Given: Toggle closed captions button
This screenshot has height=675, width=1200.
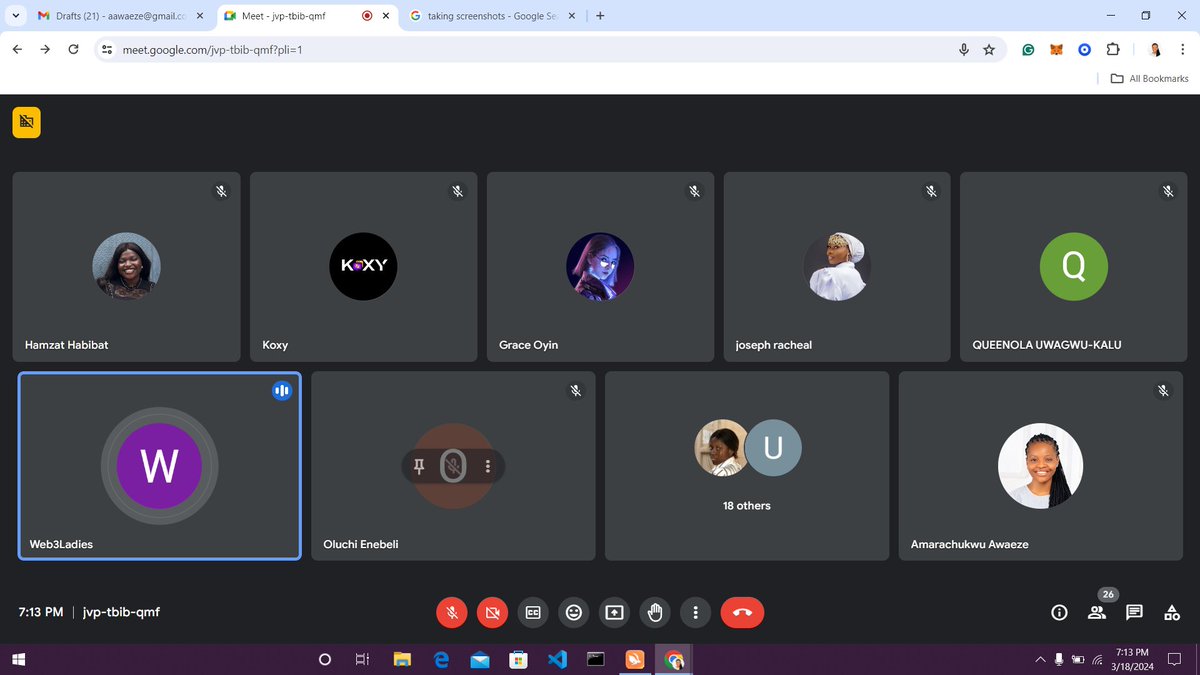Looking at the screenshot, I should pyautogui.click(x=533, y=612).
